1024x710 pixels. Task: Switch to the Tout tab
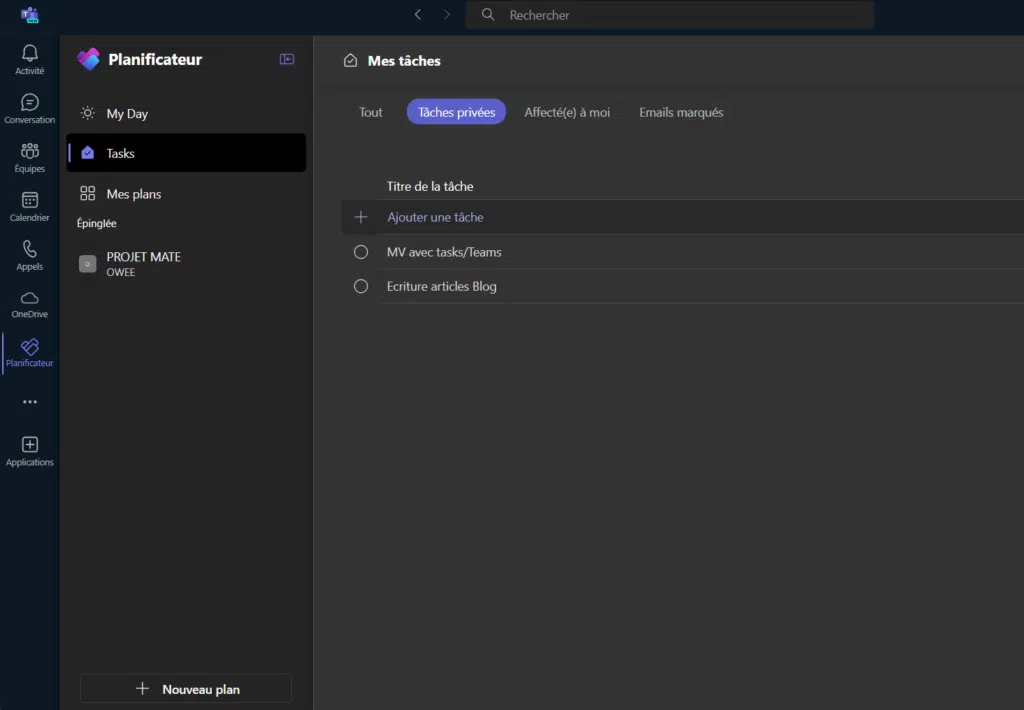pyautogui.click(x=371, y=112)
